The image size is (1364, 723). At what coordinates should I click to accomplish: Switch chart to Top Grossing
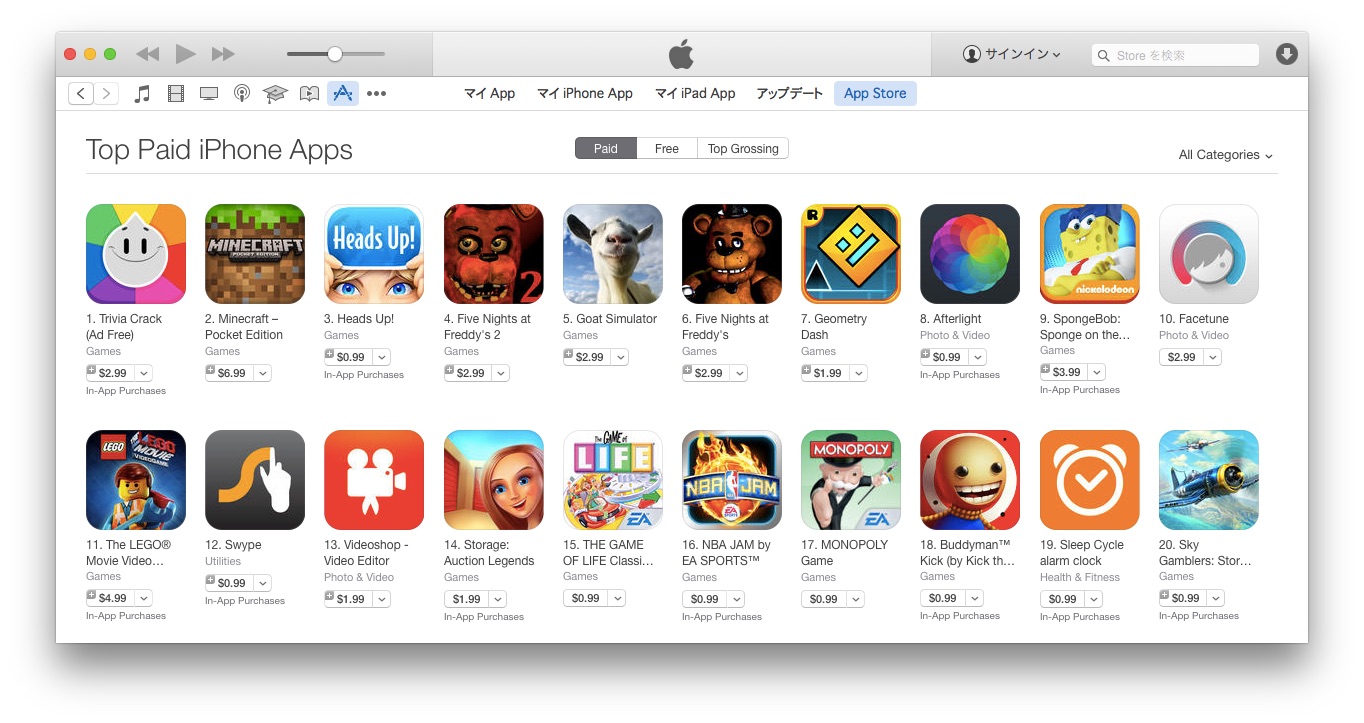coord(743,148)
